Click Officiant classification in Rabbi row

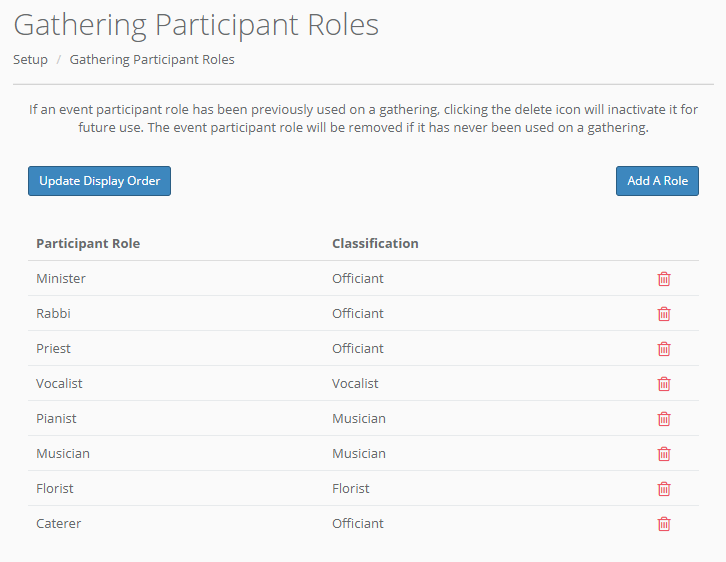click(358, 314)
